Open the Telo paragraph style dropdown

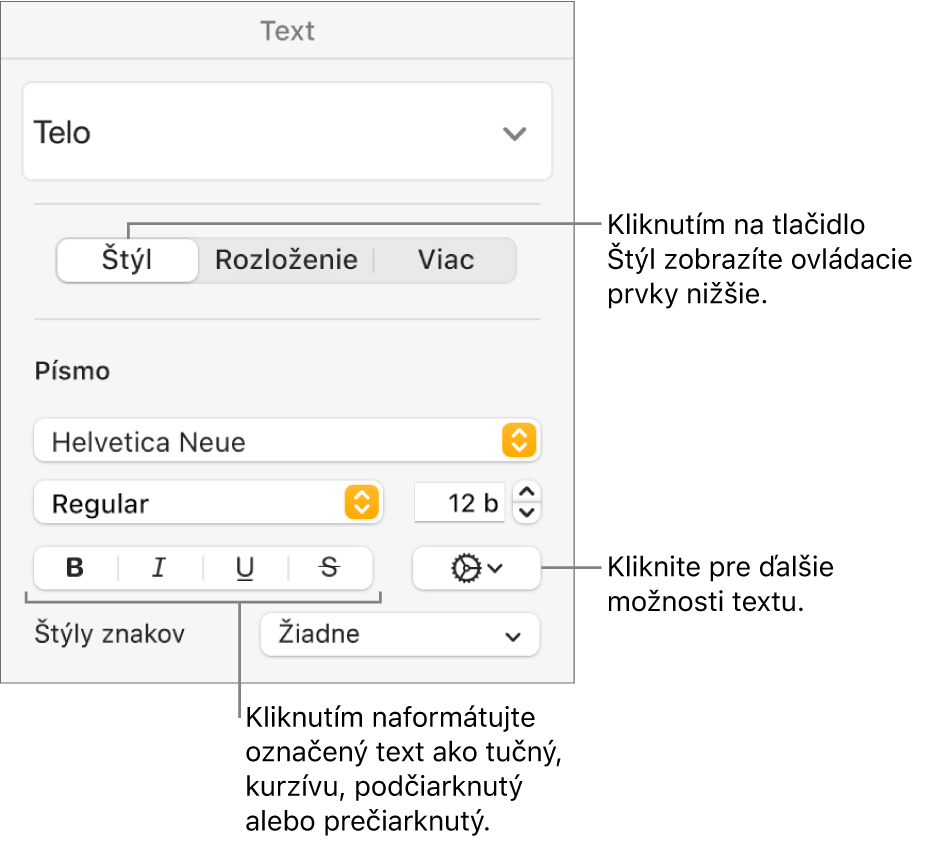287,131
